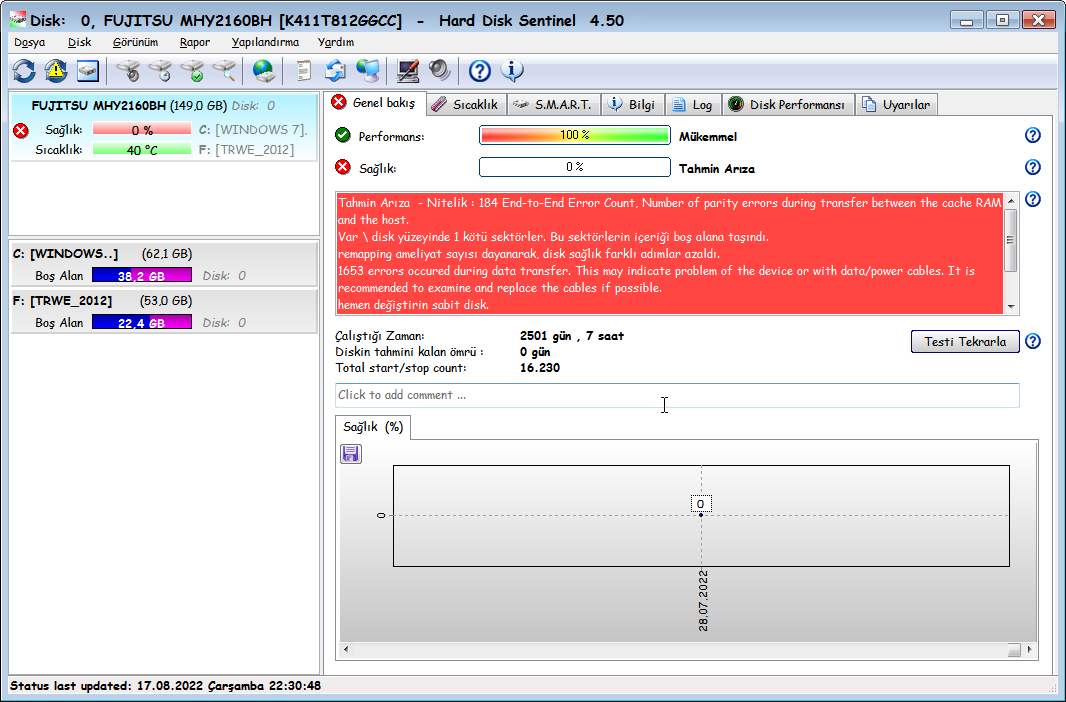
Task: Click the F: Boş Alan 22,4 GB bar
Action: (141, 322)
